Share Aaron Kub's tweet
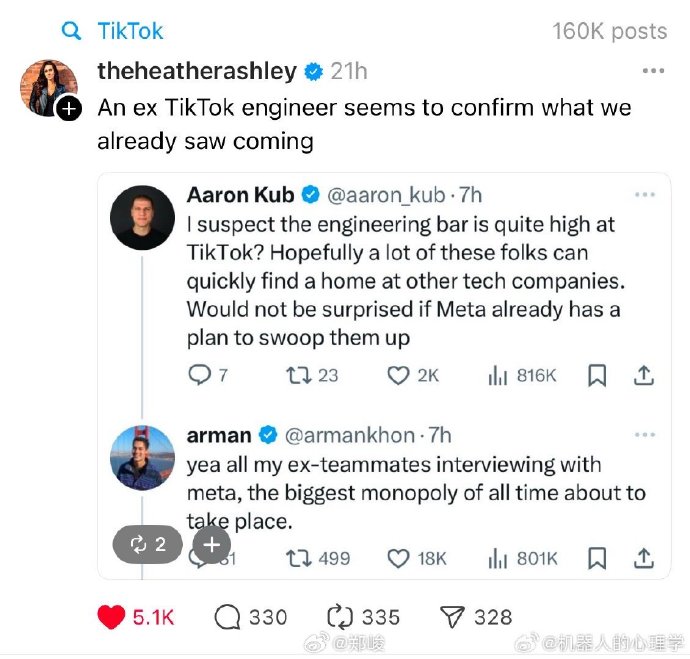Image resolution: width=690 pixels, height=659 pixels. coord(645,375)
